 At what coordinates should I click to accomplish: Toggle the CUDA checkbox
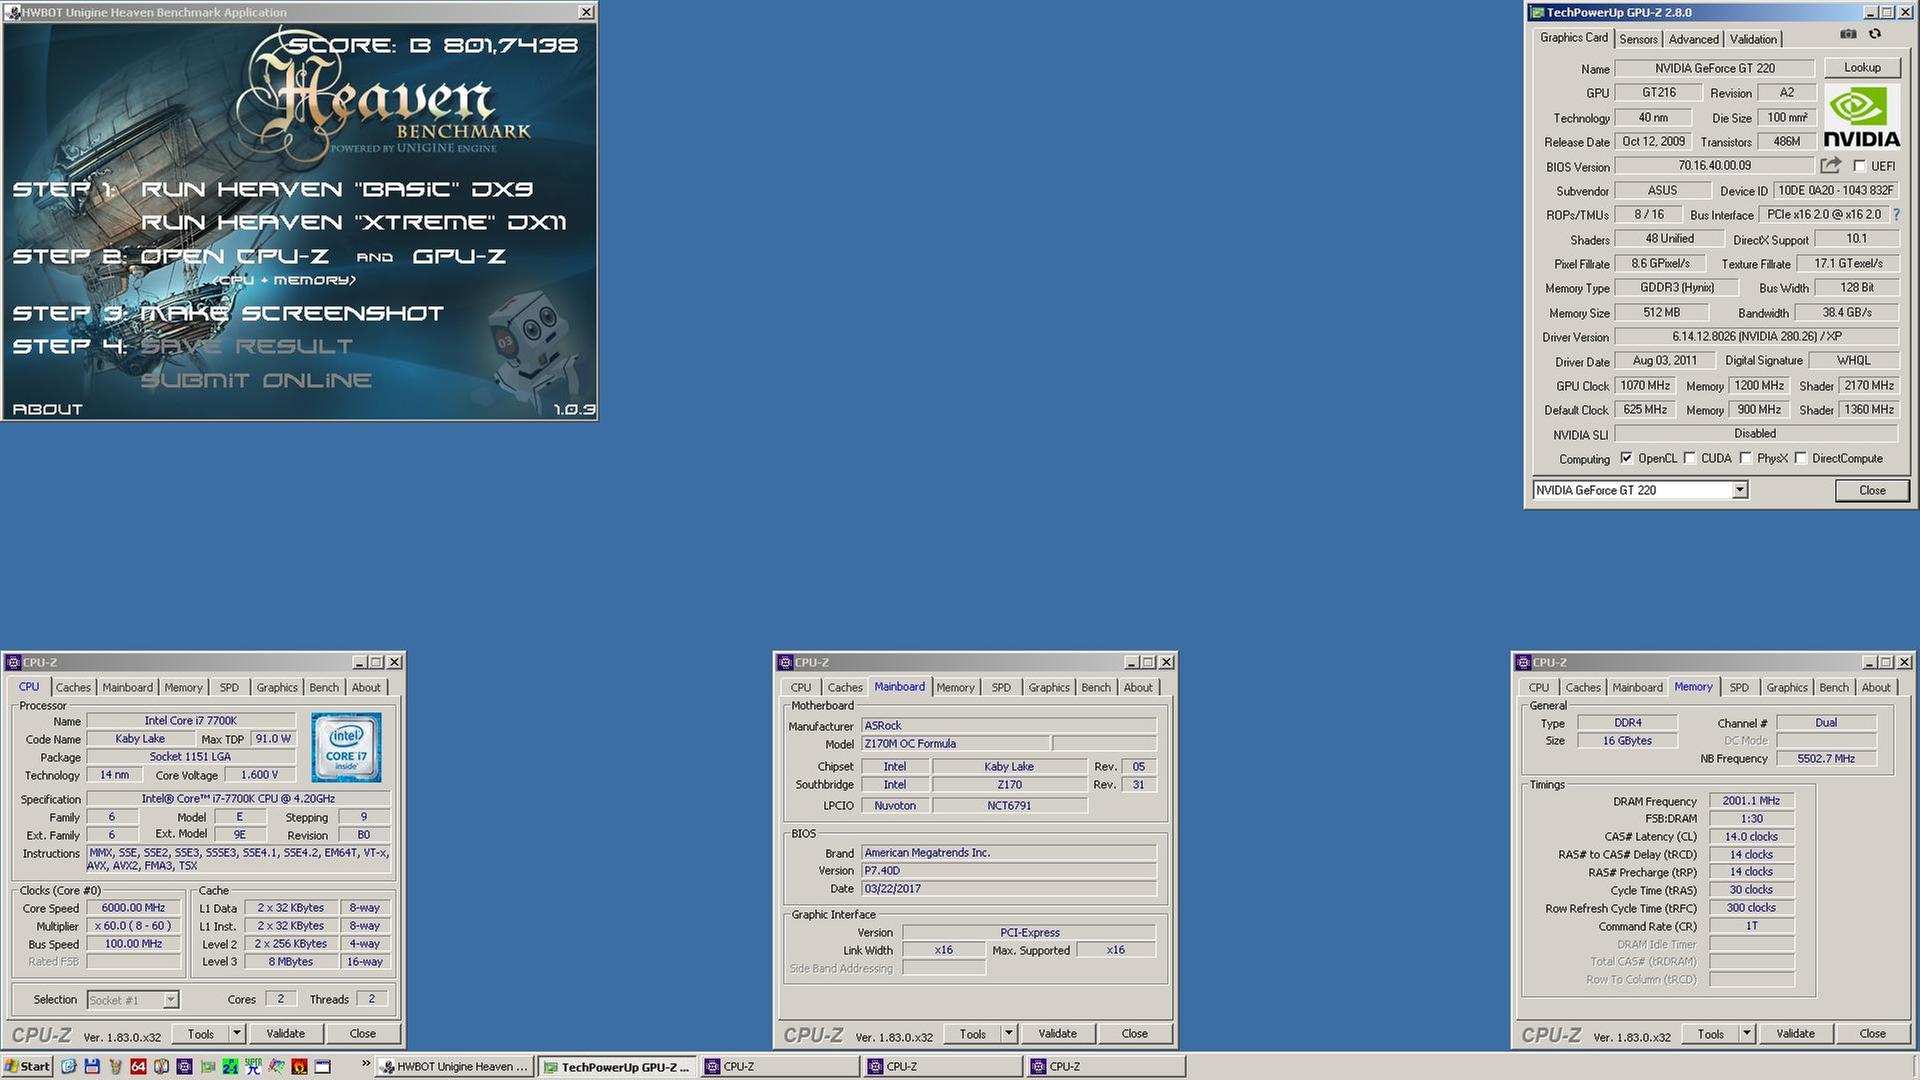[x=1690, y=458]
